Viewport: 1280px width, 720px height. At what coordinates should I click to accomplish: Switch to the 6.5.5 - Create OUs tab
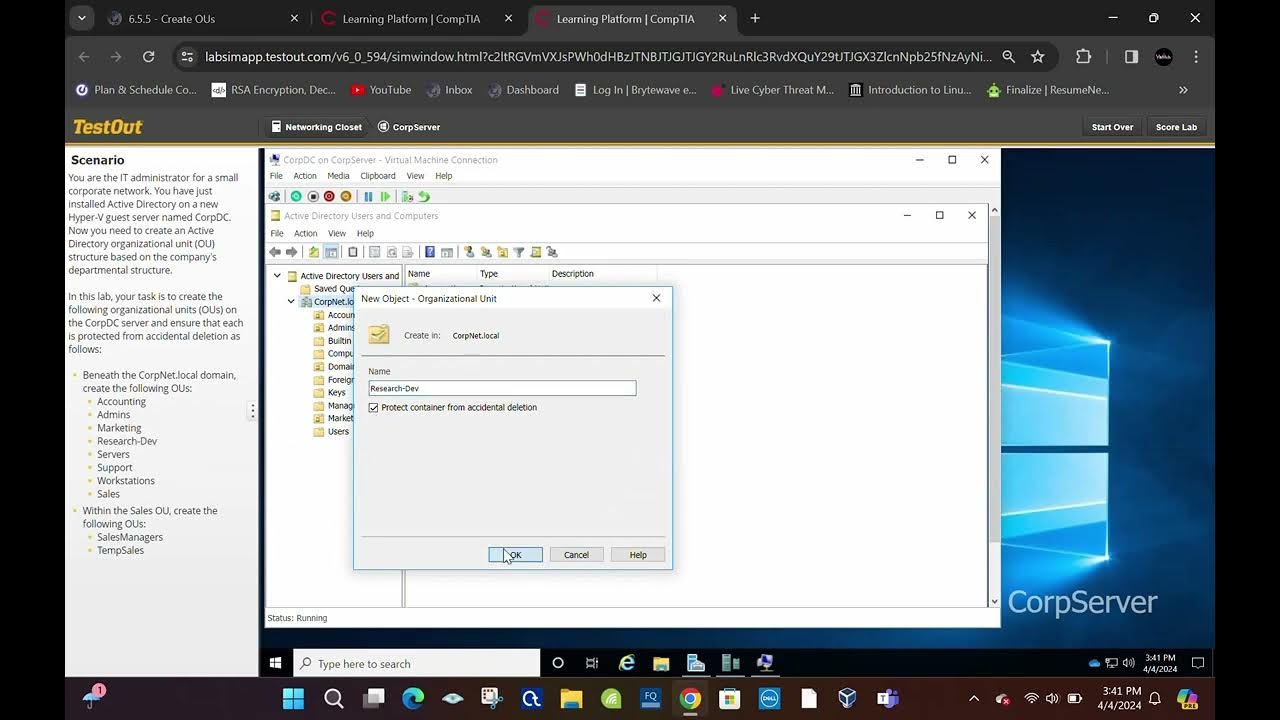tap(203, 18)
